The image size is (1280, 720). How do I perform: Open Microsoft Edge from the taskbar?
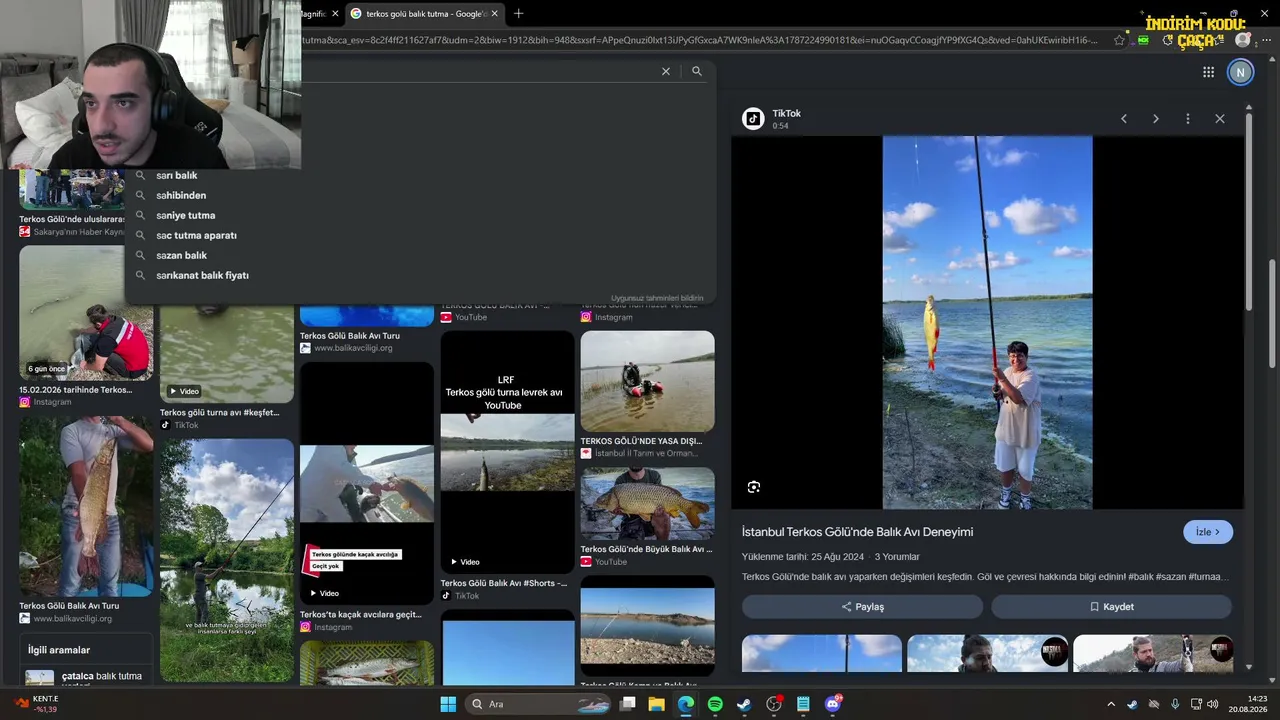pyautogui.click(x=686, y=704)
